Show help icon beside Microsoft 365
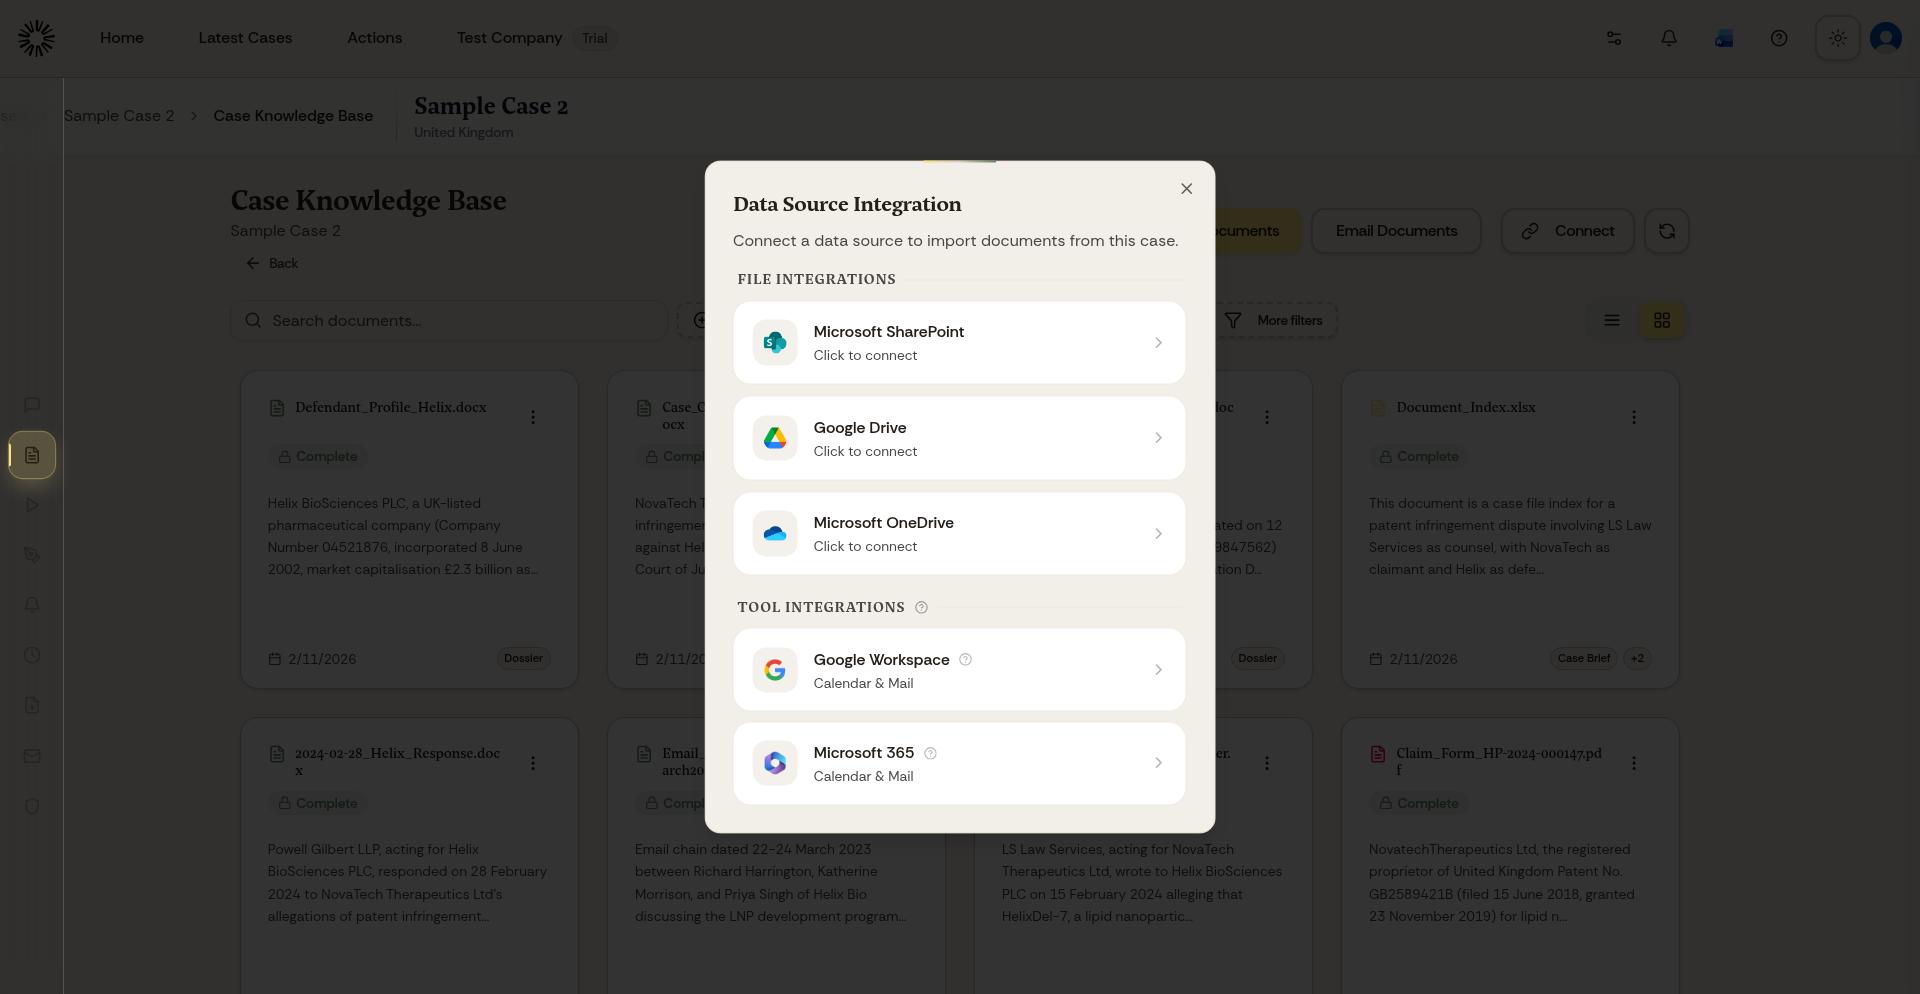The width and height of the screenshot is (1920, 994). point(930,753)
